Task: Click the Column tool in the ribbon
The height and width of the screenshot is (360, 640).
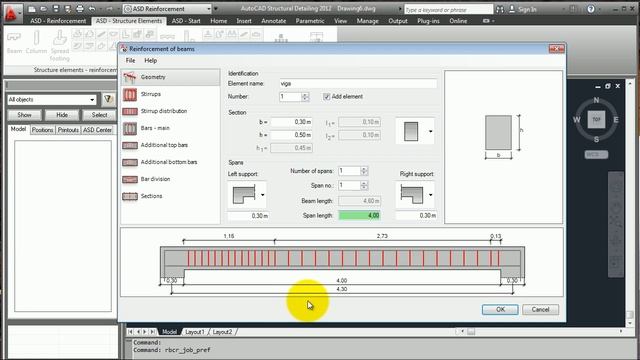Action: tap(36, 43)
